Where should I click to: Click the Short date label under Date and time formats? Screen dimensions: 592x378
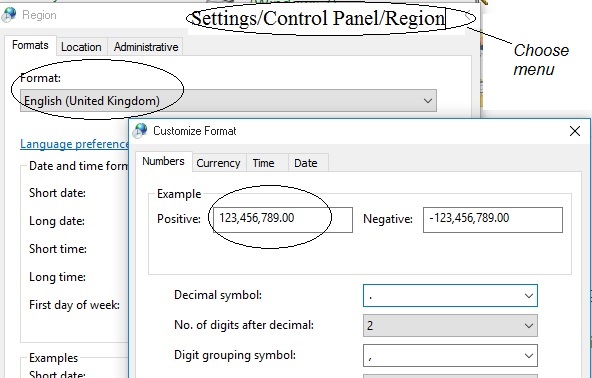click(57, 193)
